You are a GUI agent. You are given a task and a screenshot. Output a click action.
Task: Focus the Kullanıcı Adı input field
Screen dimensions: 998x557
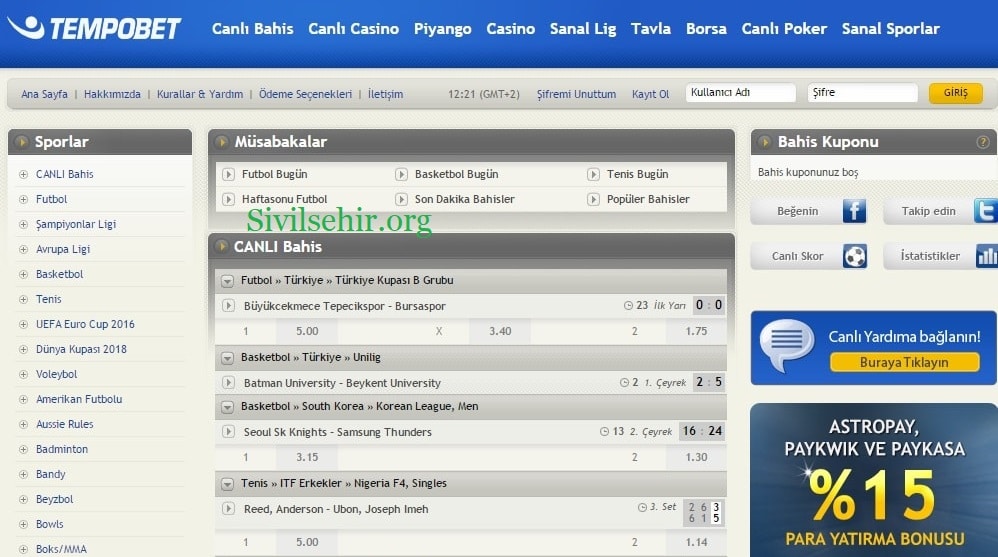pos(740,93)
